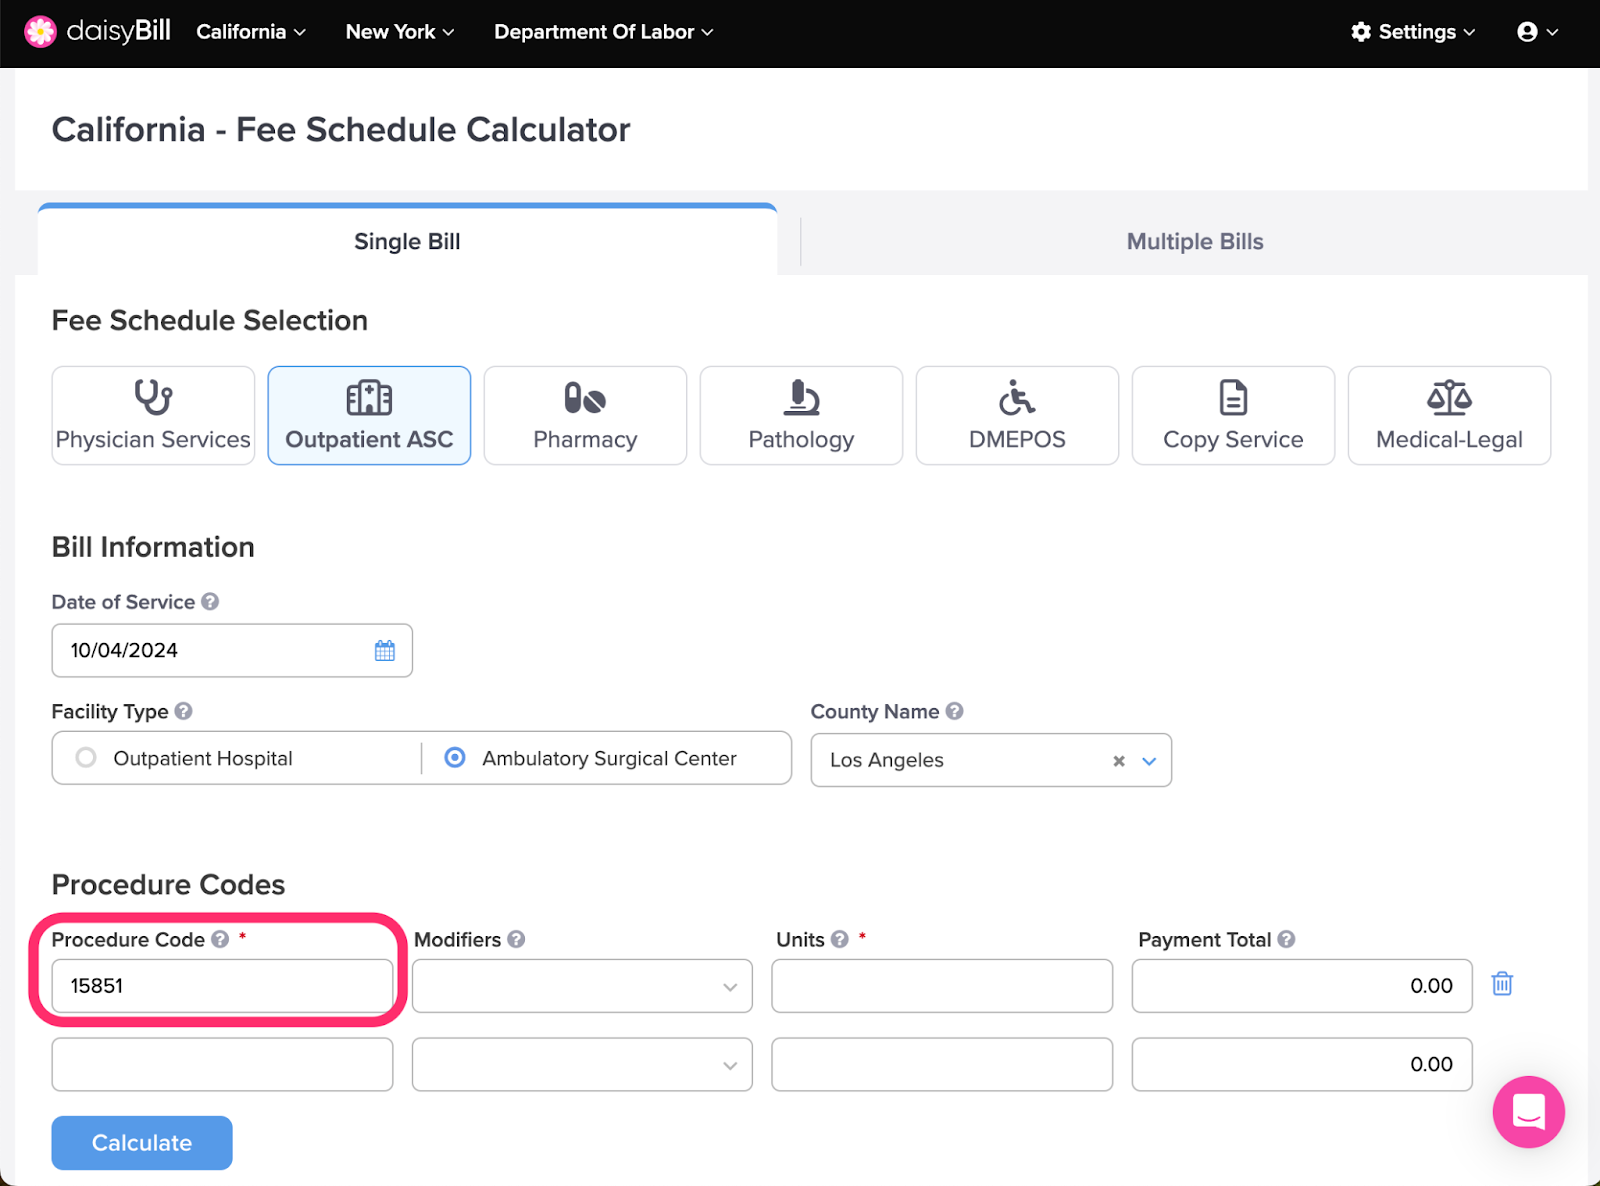Screen dimensions: 1600x1186
Task: Click the daisyBill flower logo
Action: click(40, 32)
